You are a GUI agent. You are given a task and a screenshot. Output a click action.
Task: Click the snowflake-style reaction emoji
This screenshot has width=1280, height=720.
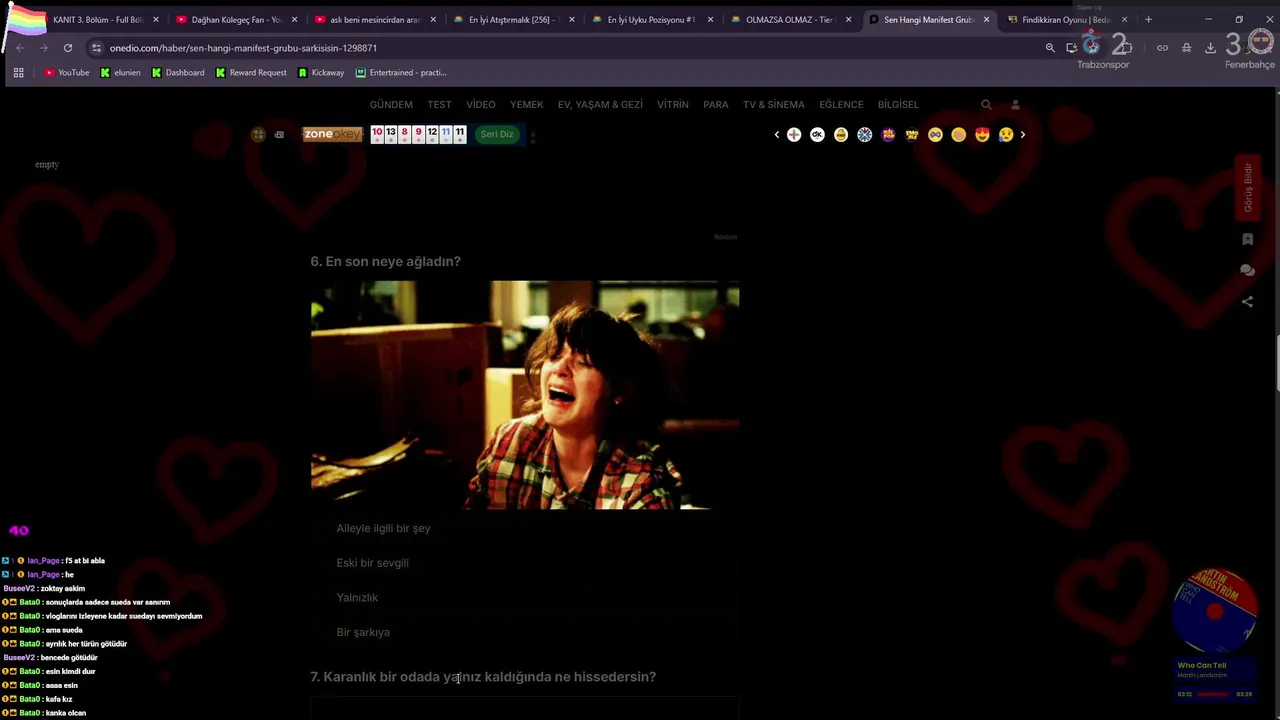865,134
